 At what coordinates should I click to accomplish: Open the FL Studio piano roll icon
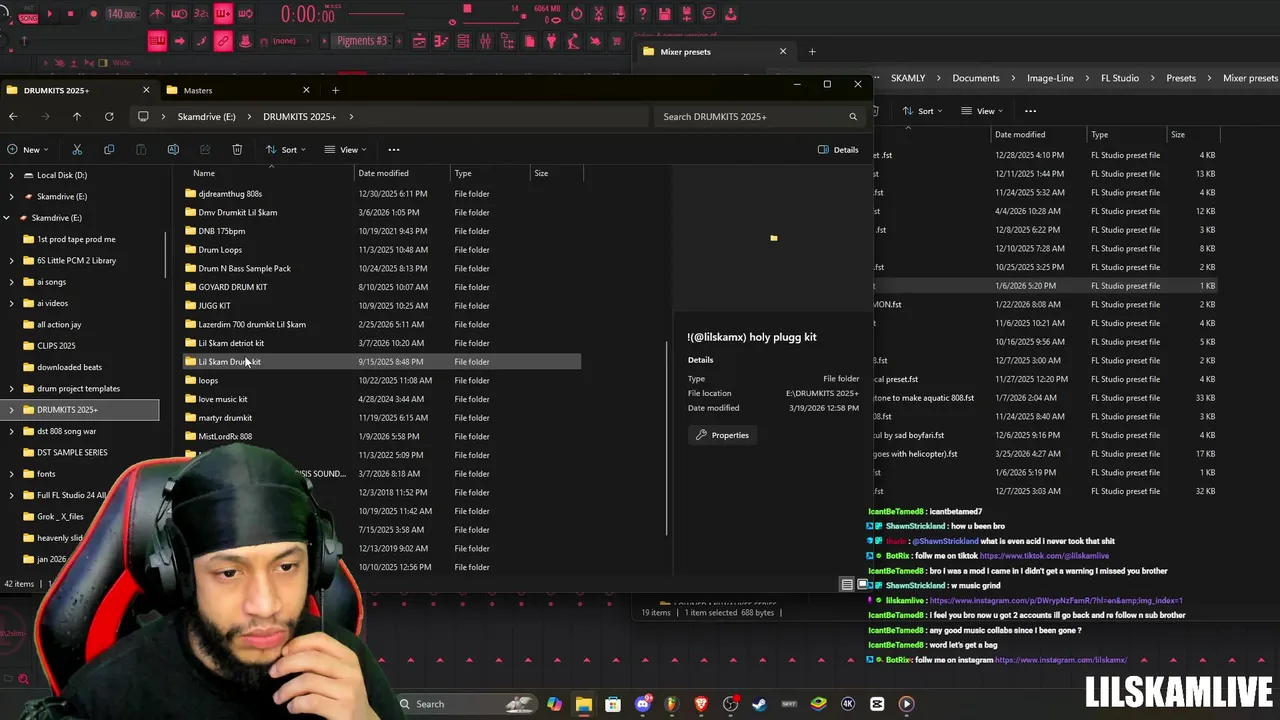click(x=441, y=41)
